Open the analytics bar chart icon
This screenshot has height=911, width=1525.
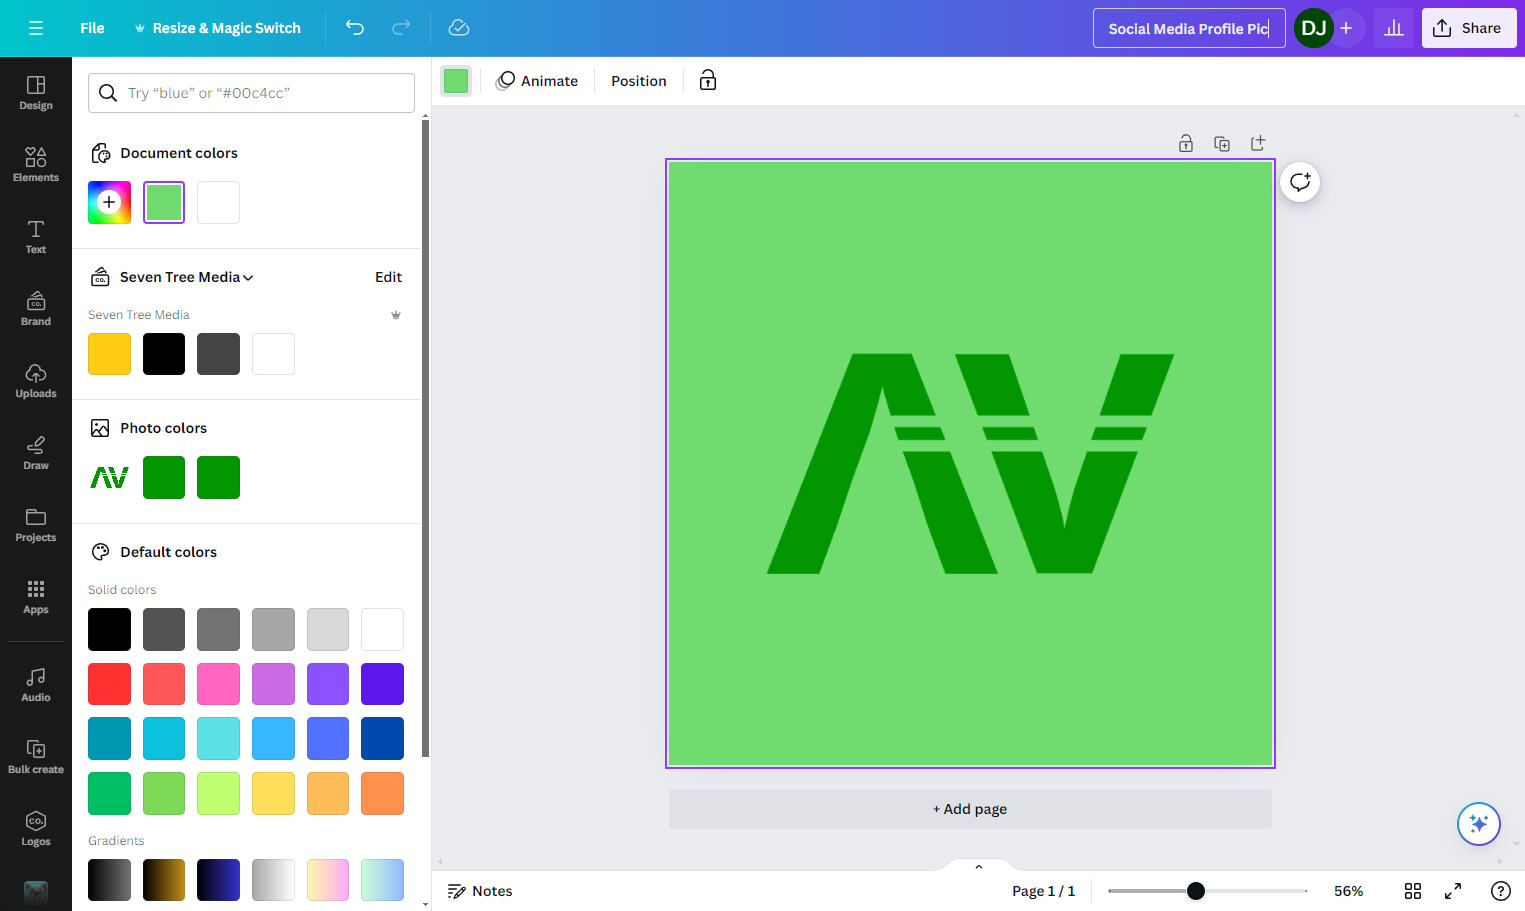(1394, 28)
